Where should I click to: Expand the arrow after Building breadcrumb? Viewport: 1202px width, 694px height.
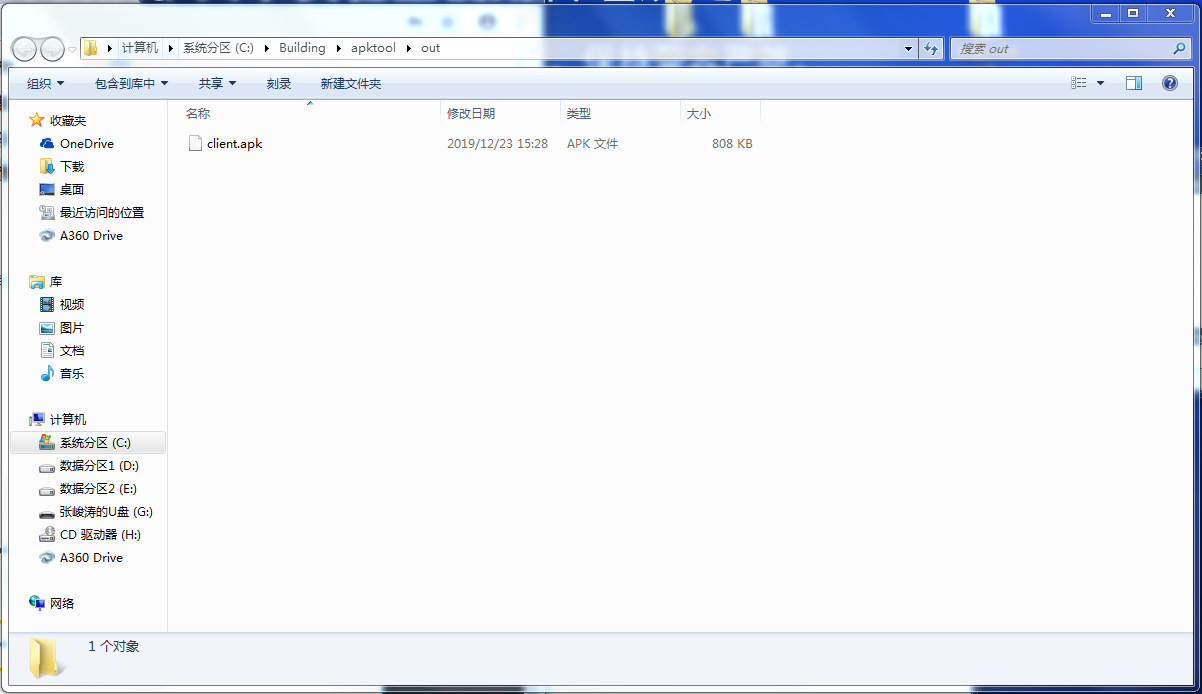click(338, 48)
